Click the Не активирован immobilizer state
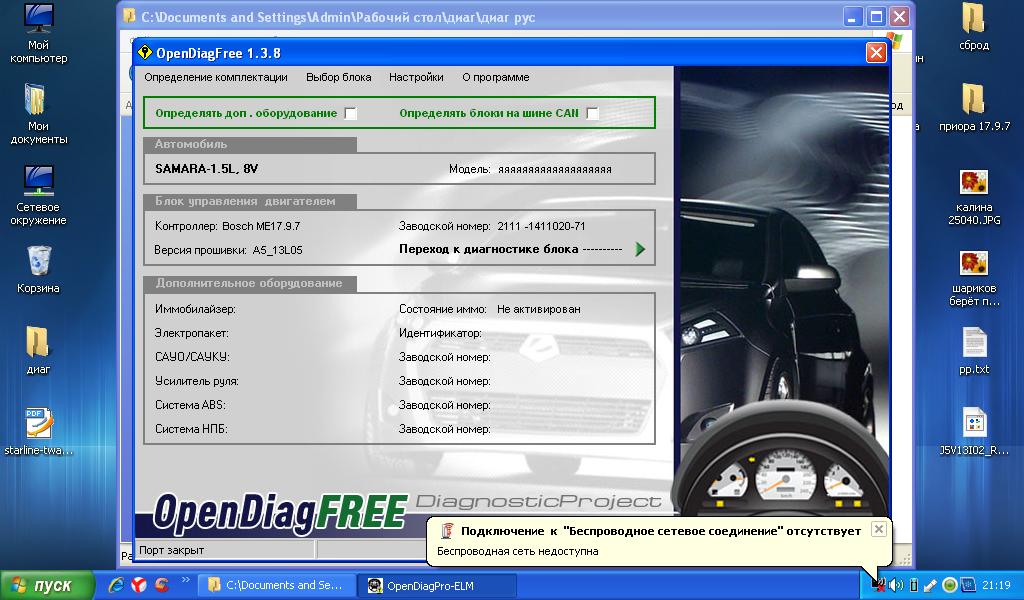The height and width of the screenshot is (600, 1024). point(539,309)
